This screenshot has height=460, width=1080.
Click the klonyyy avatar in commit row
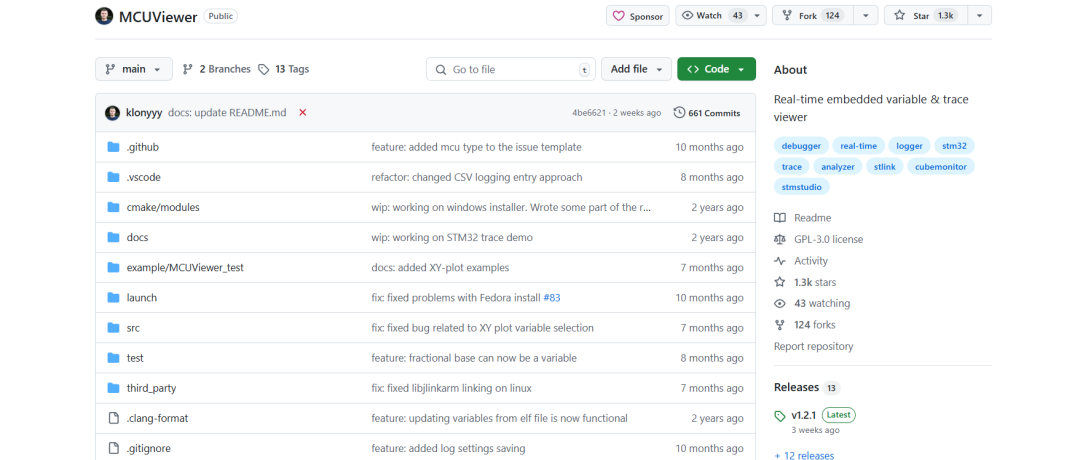pos(112,112)
